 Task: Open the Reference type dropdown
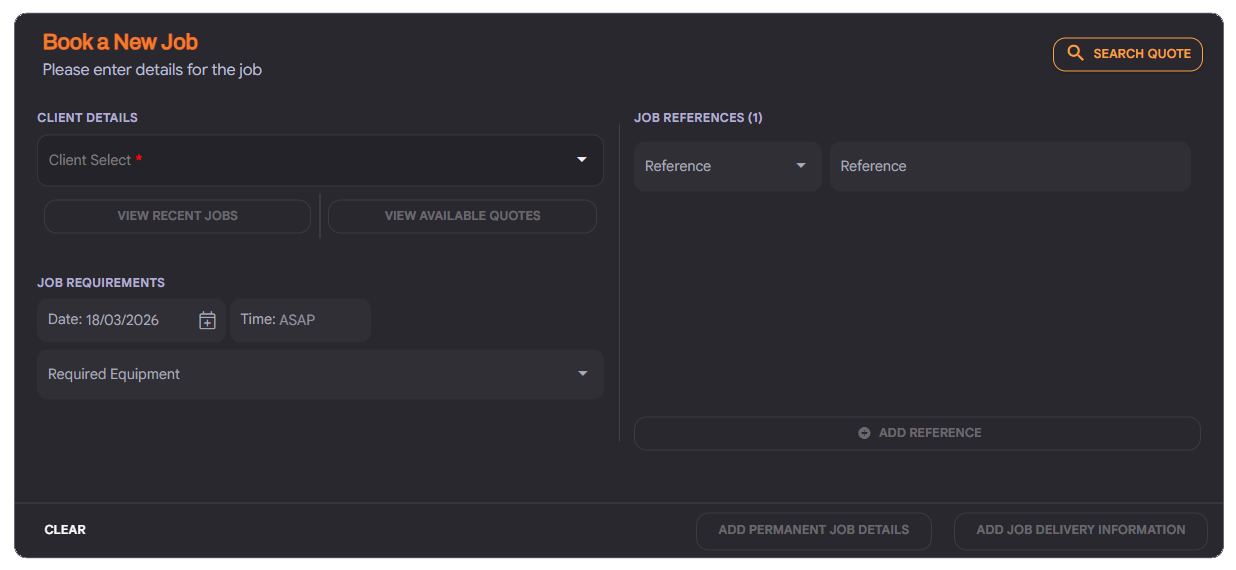[x=727, y=166]
